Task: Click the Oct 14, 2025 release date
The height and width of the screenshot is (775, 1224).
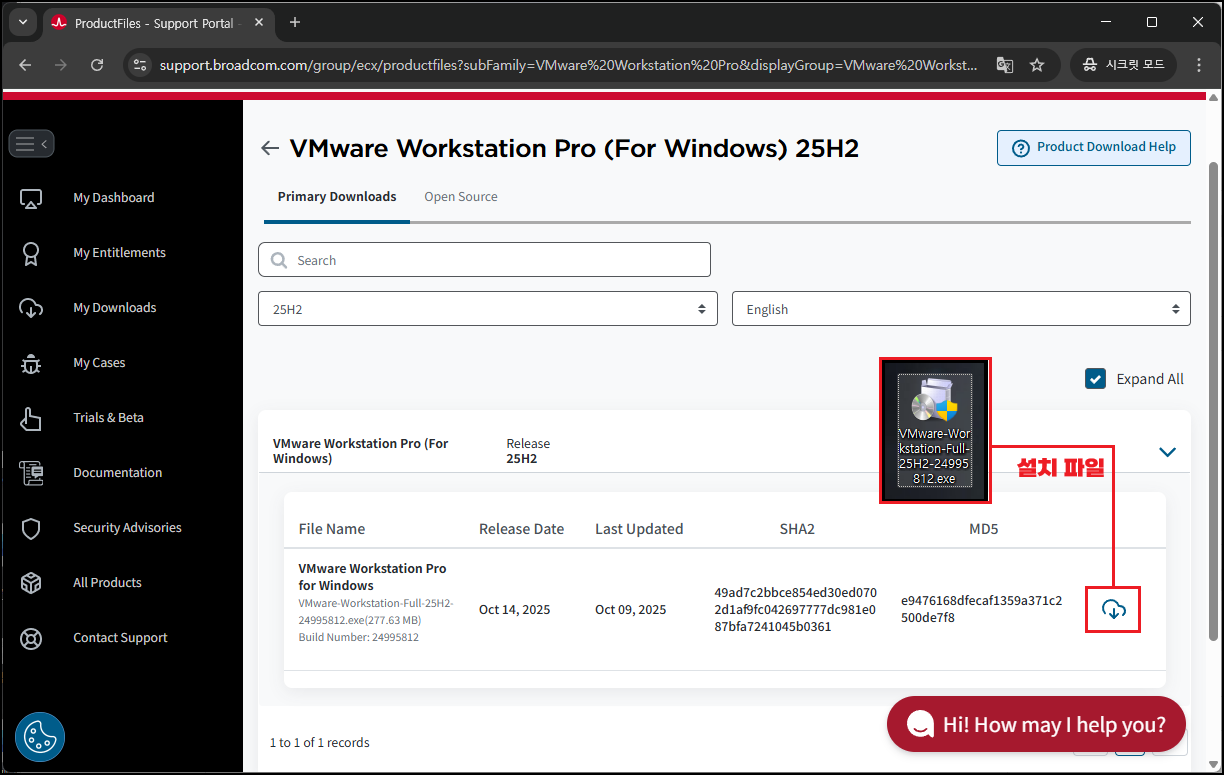Action: point(514,610)
